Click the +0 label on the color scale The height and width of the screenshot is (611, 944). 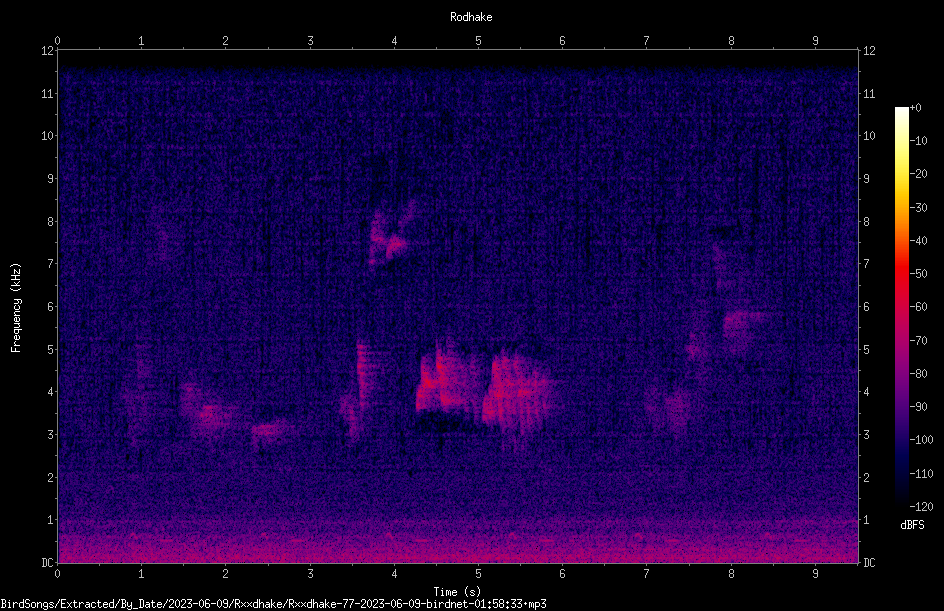click(x=915, y=108)
